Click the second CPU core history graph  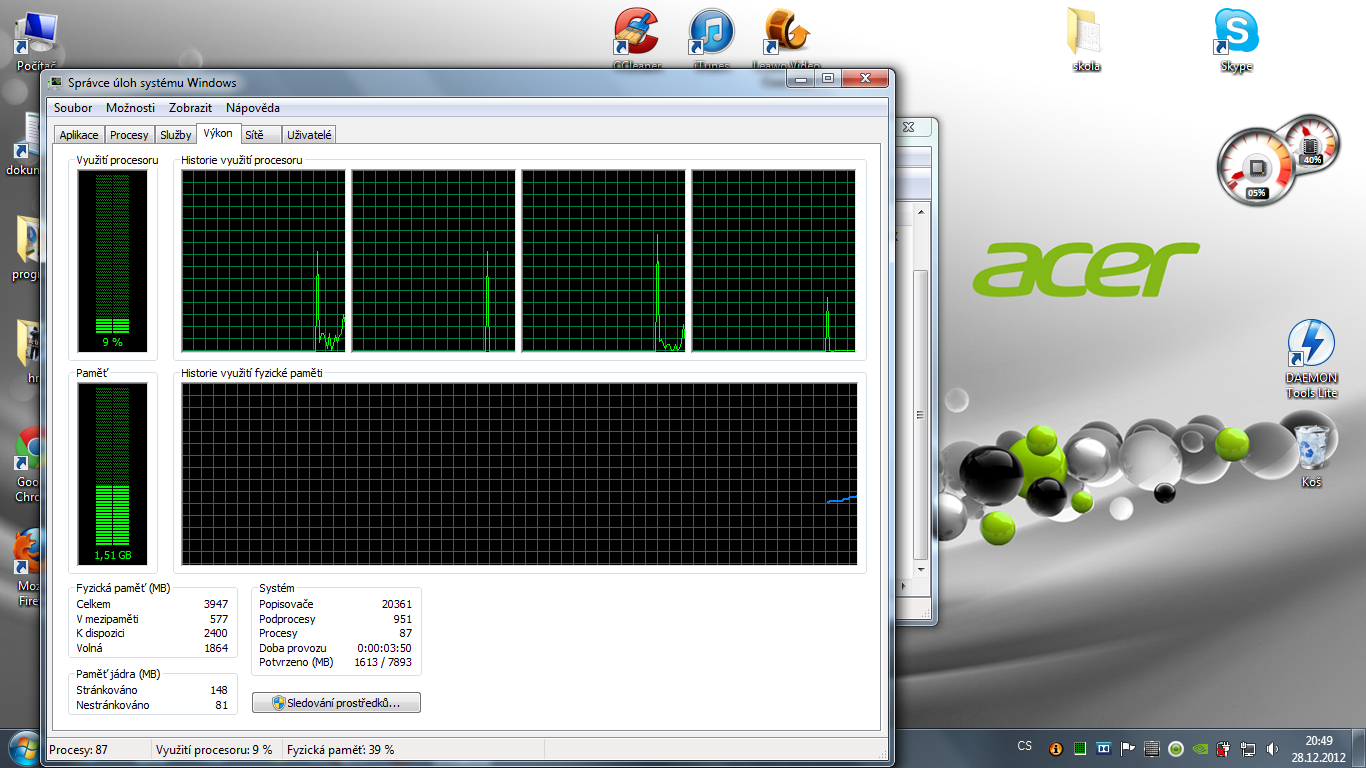tap(433, 261)
